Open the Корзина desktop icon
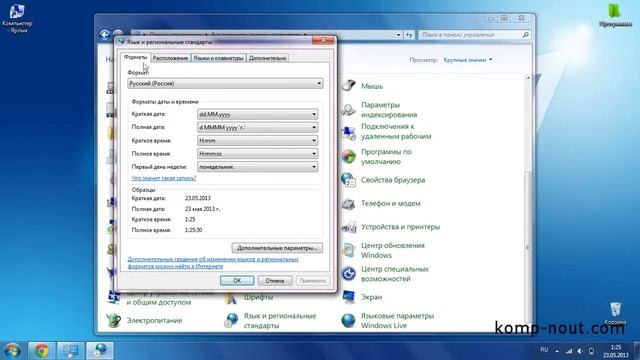640x360 pixels. point(616,313)
